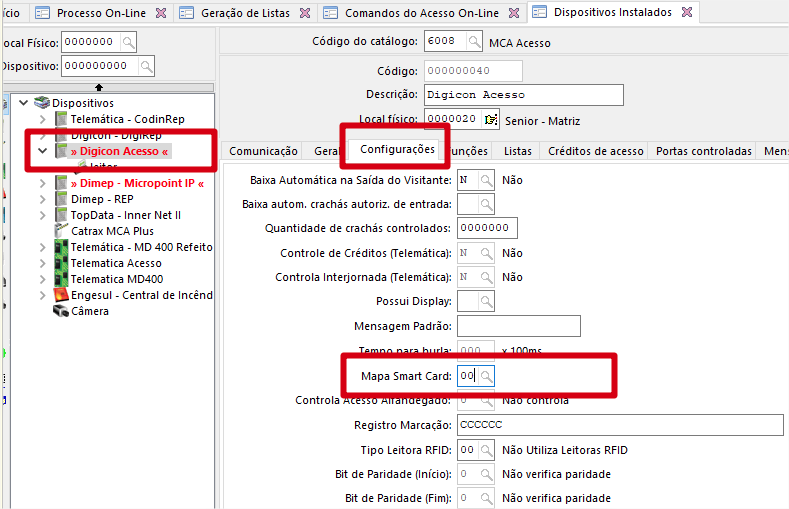Close the Geração de Listas tab

[x=305, y=13]
